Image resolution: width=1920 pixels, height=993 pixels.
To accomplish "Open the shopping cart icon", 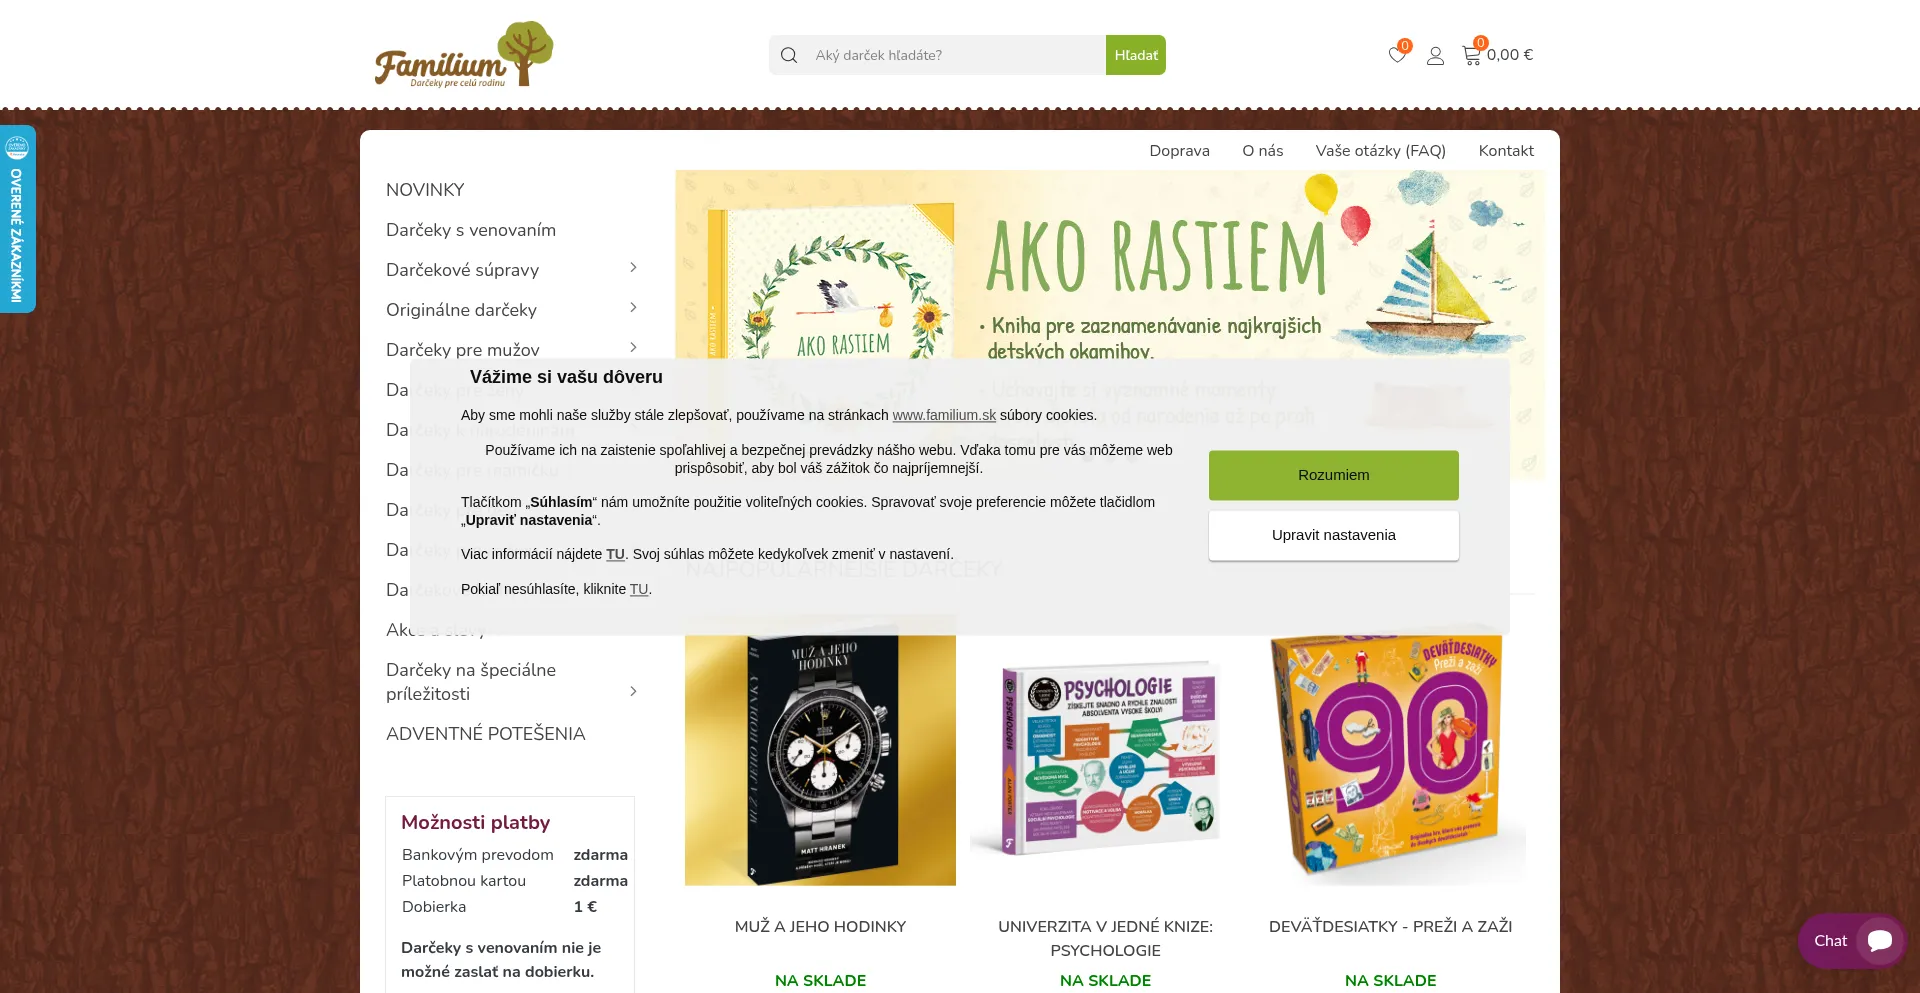I will coord(1471,56).
